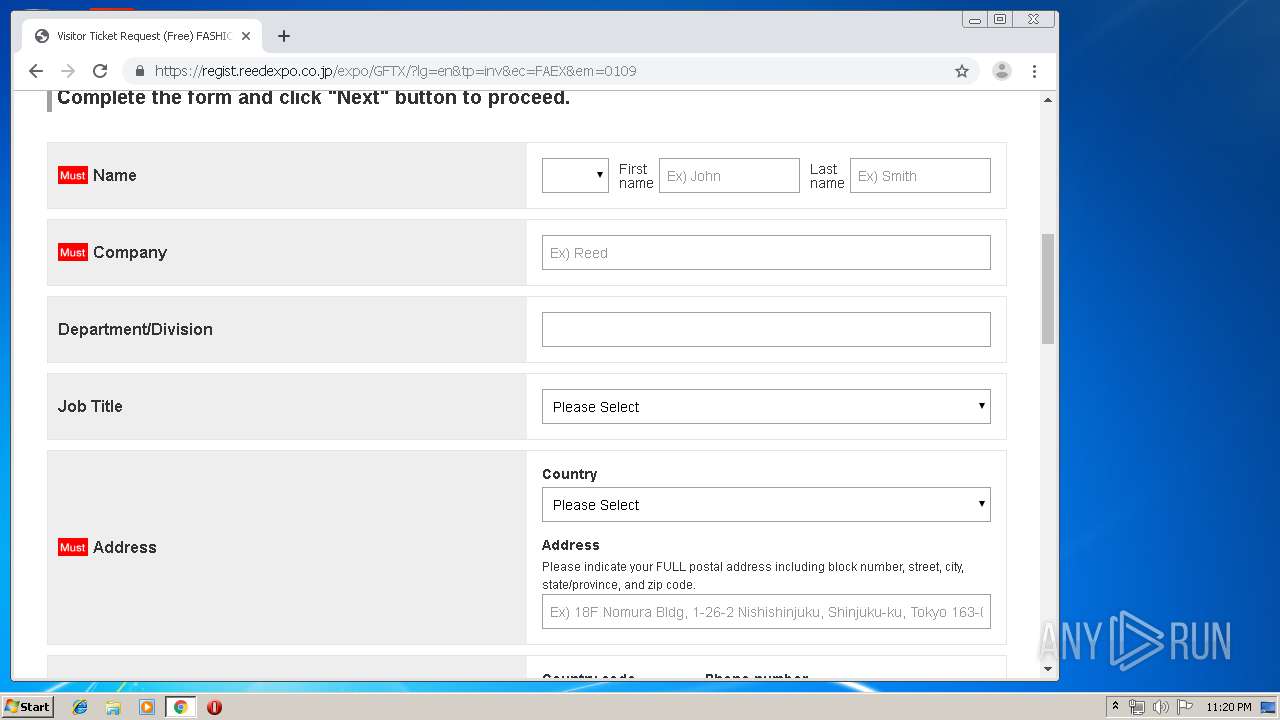This screenshot has width=1280, height=720.
Task: Open File Explorer folder taskbar icon
Action: 113,707
